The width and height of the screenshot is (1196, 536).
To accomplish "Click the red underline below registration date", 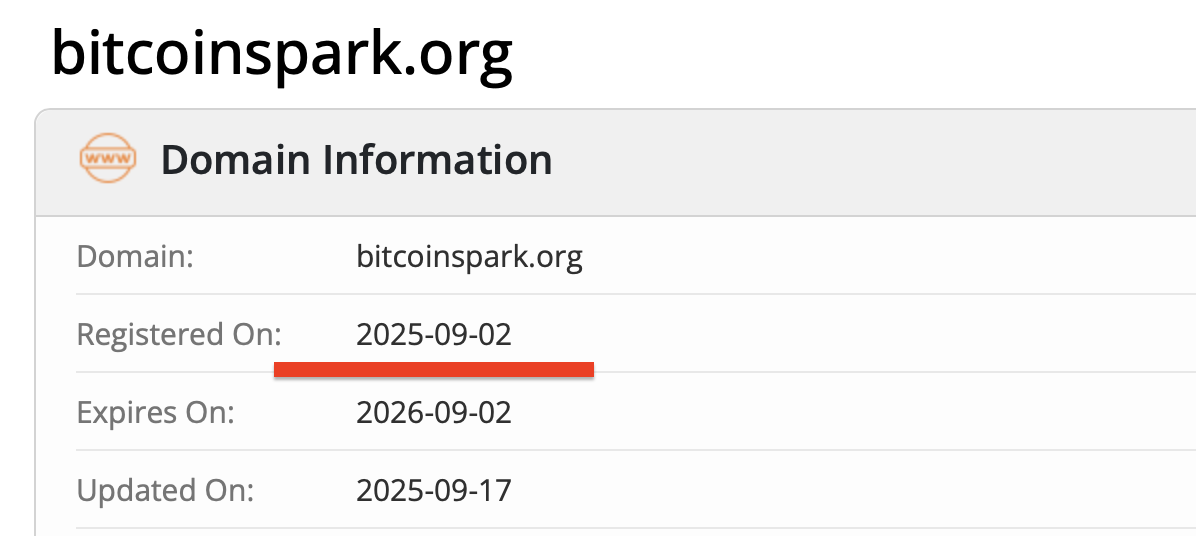I will click(434, 370).
